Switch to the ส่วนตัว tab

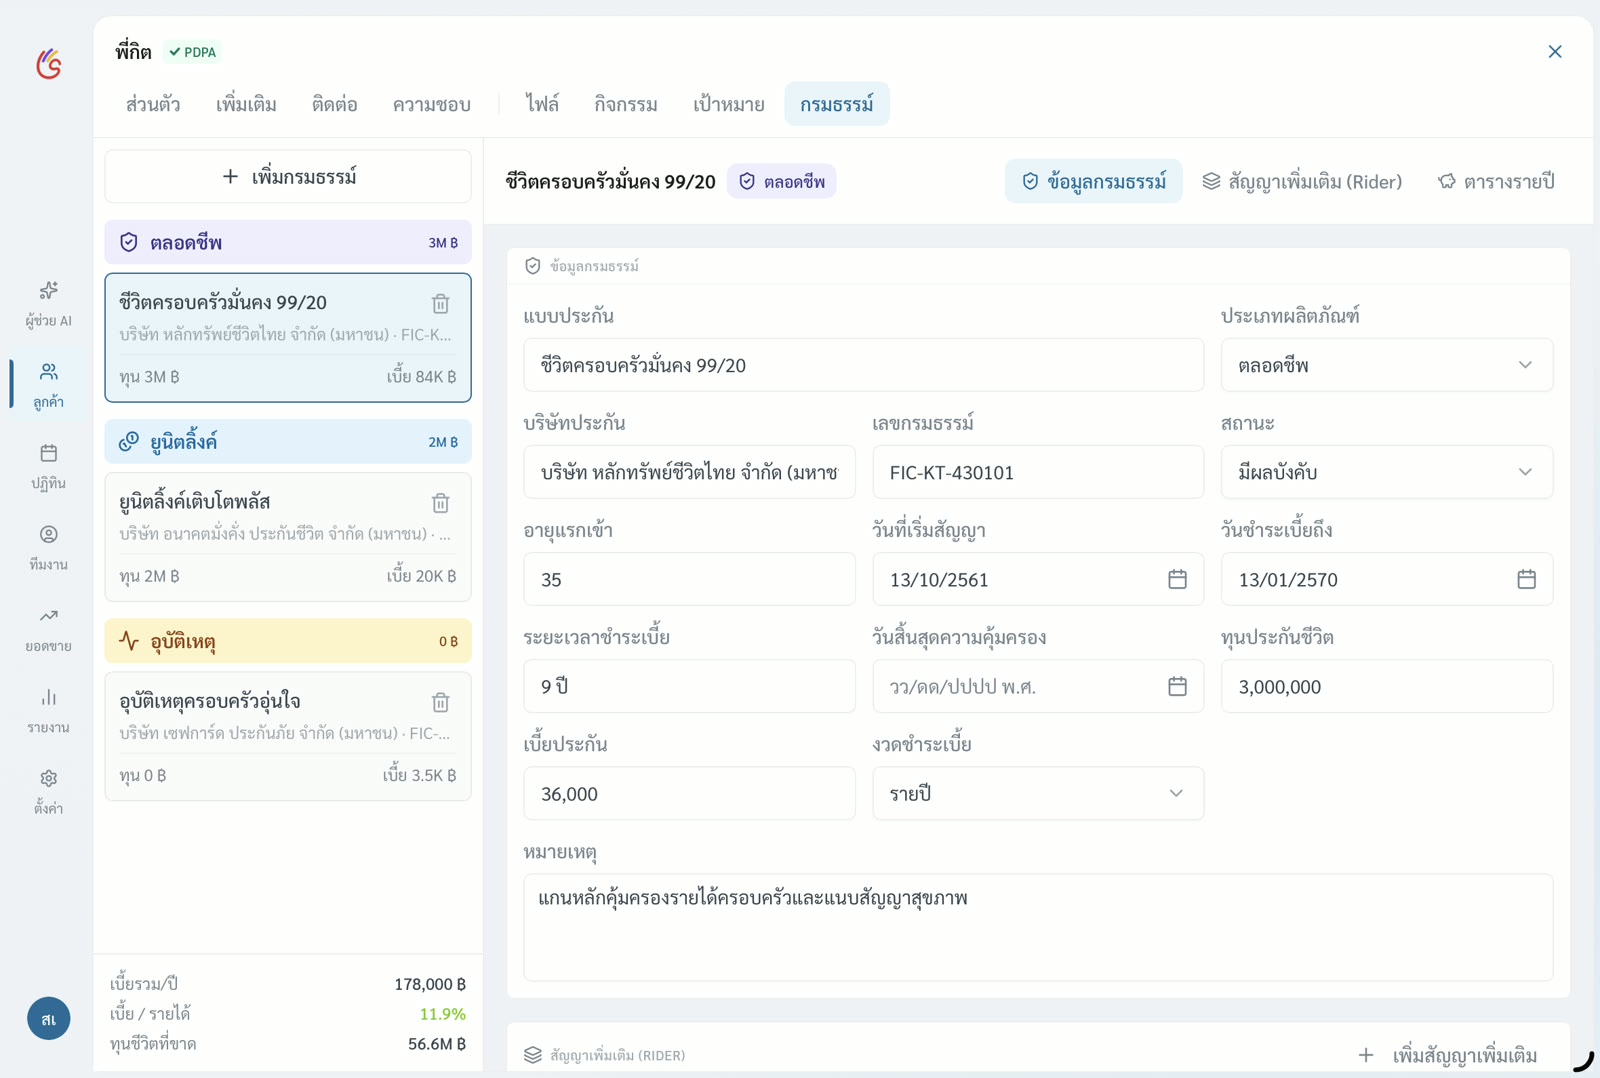click(x=153, y=104)
